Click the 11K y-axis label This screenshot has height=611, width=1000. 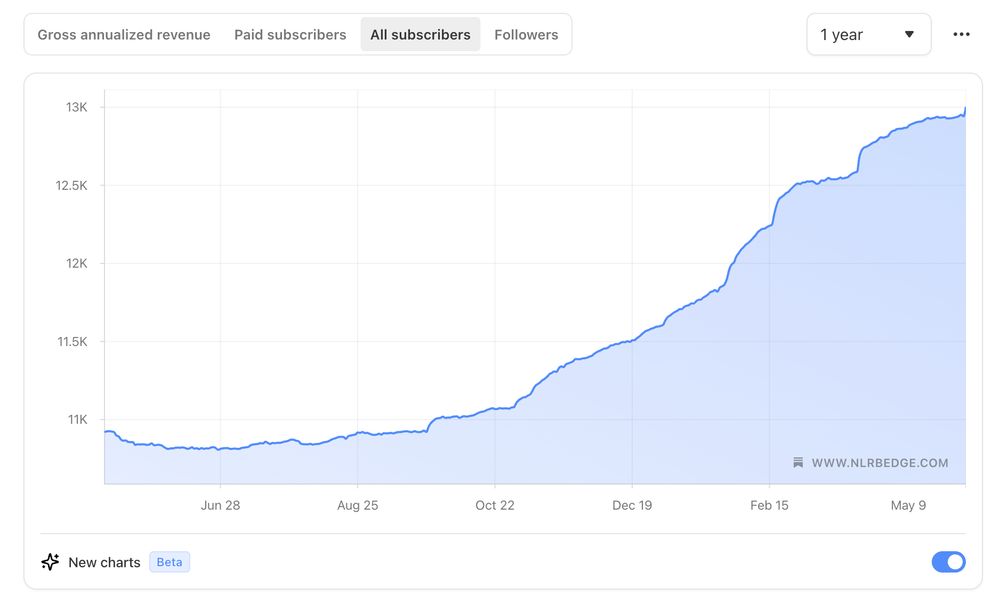[78, 420]
